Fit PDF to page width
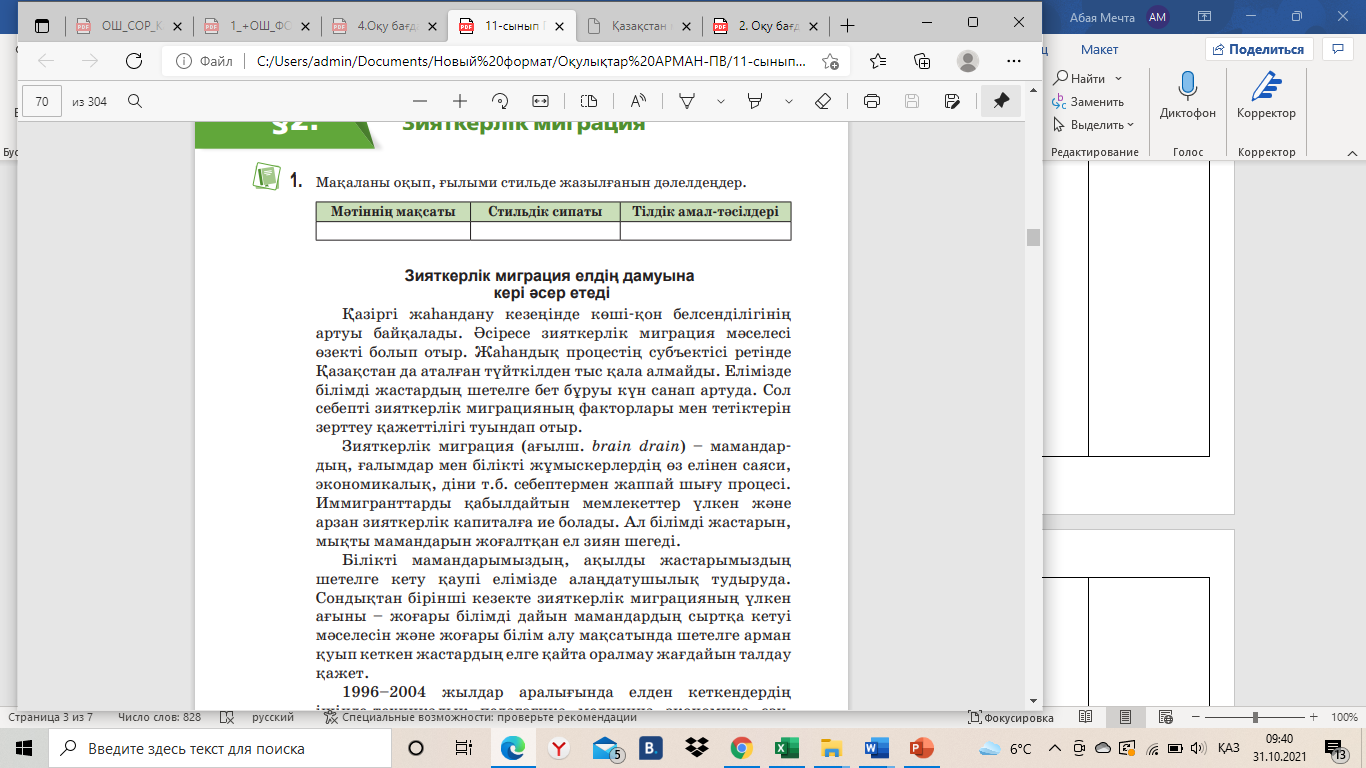 [541, 101]
